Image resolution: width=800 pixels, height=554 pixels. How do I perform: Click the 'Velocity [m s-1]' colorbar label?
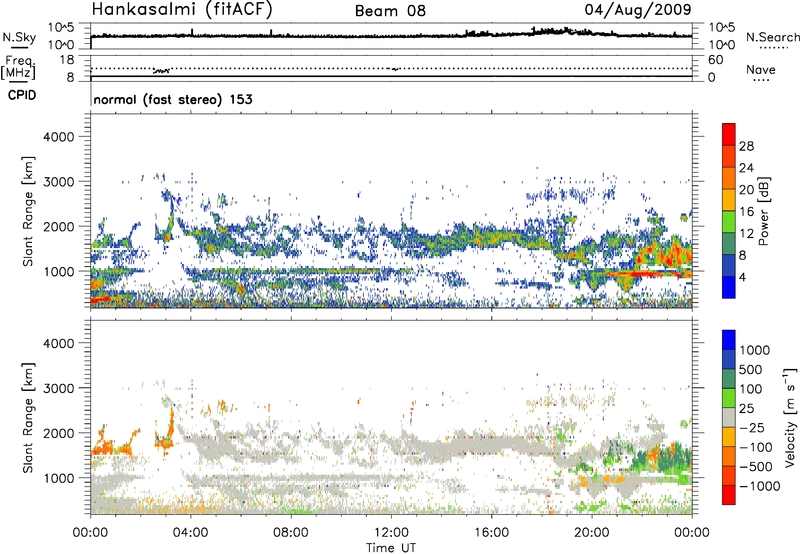point(790,417)
